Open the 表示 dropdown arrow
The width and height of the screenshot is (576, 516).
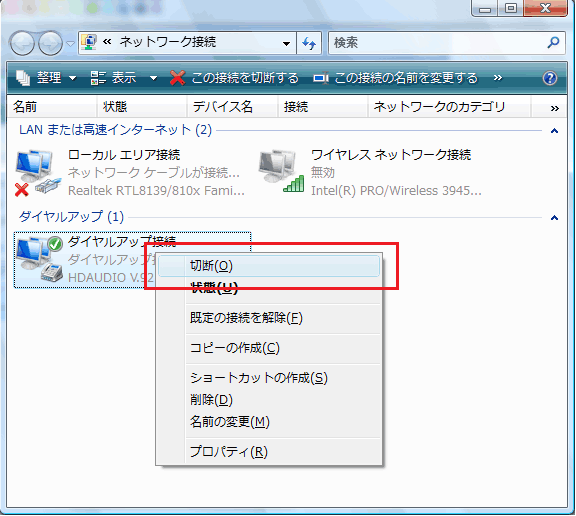(x=154, y=78)
